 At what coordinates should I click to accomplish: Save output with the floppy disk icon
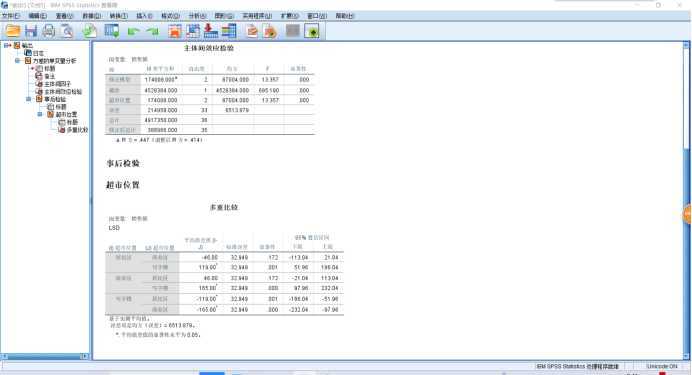pos(31,31)
